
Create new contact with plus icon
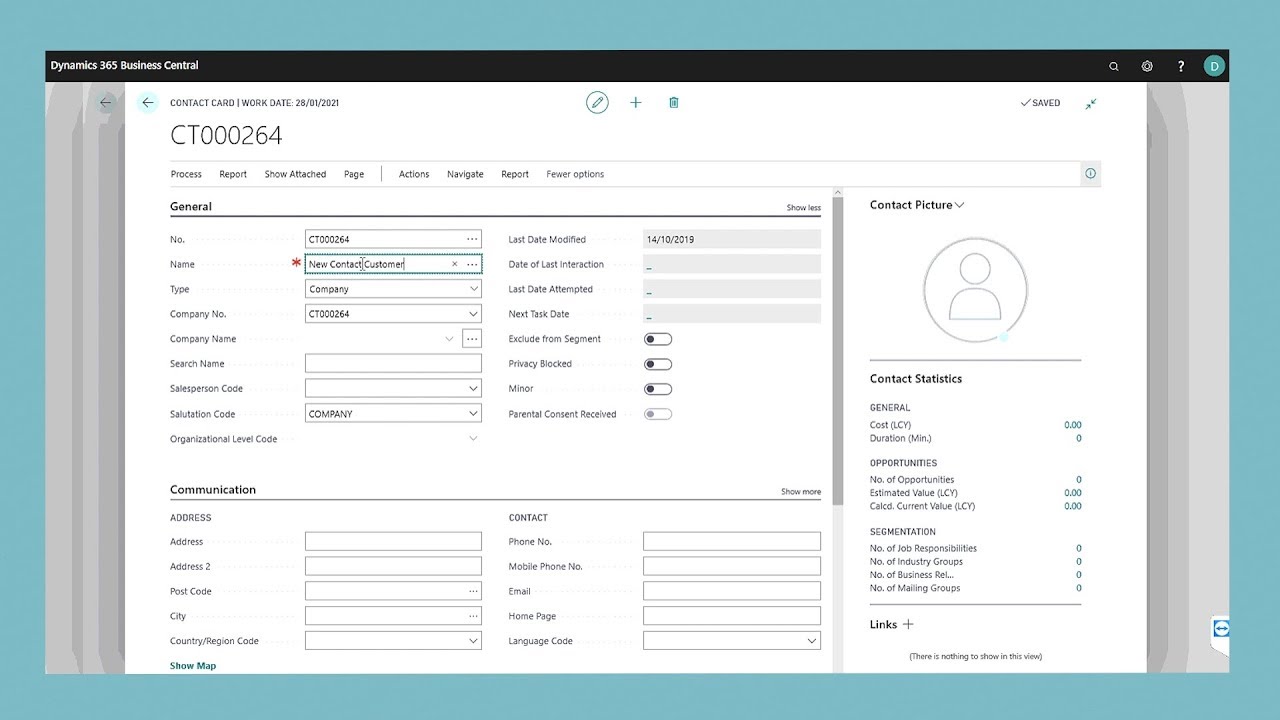click(636, 102)
